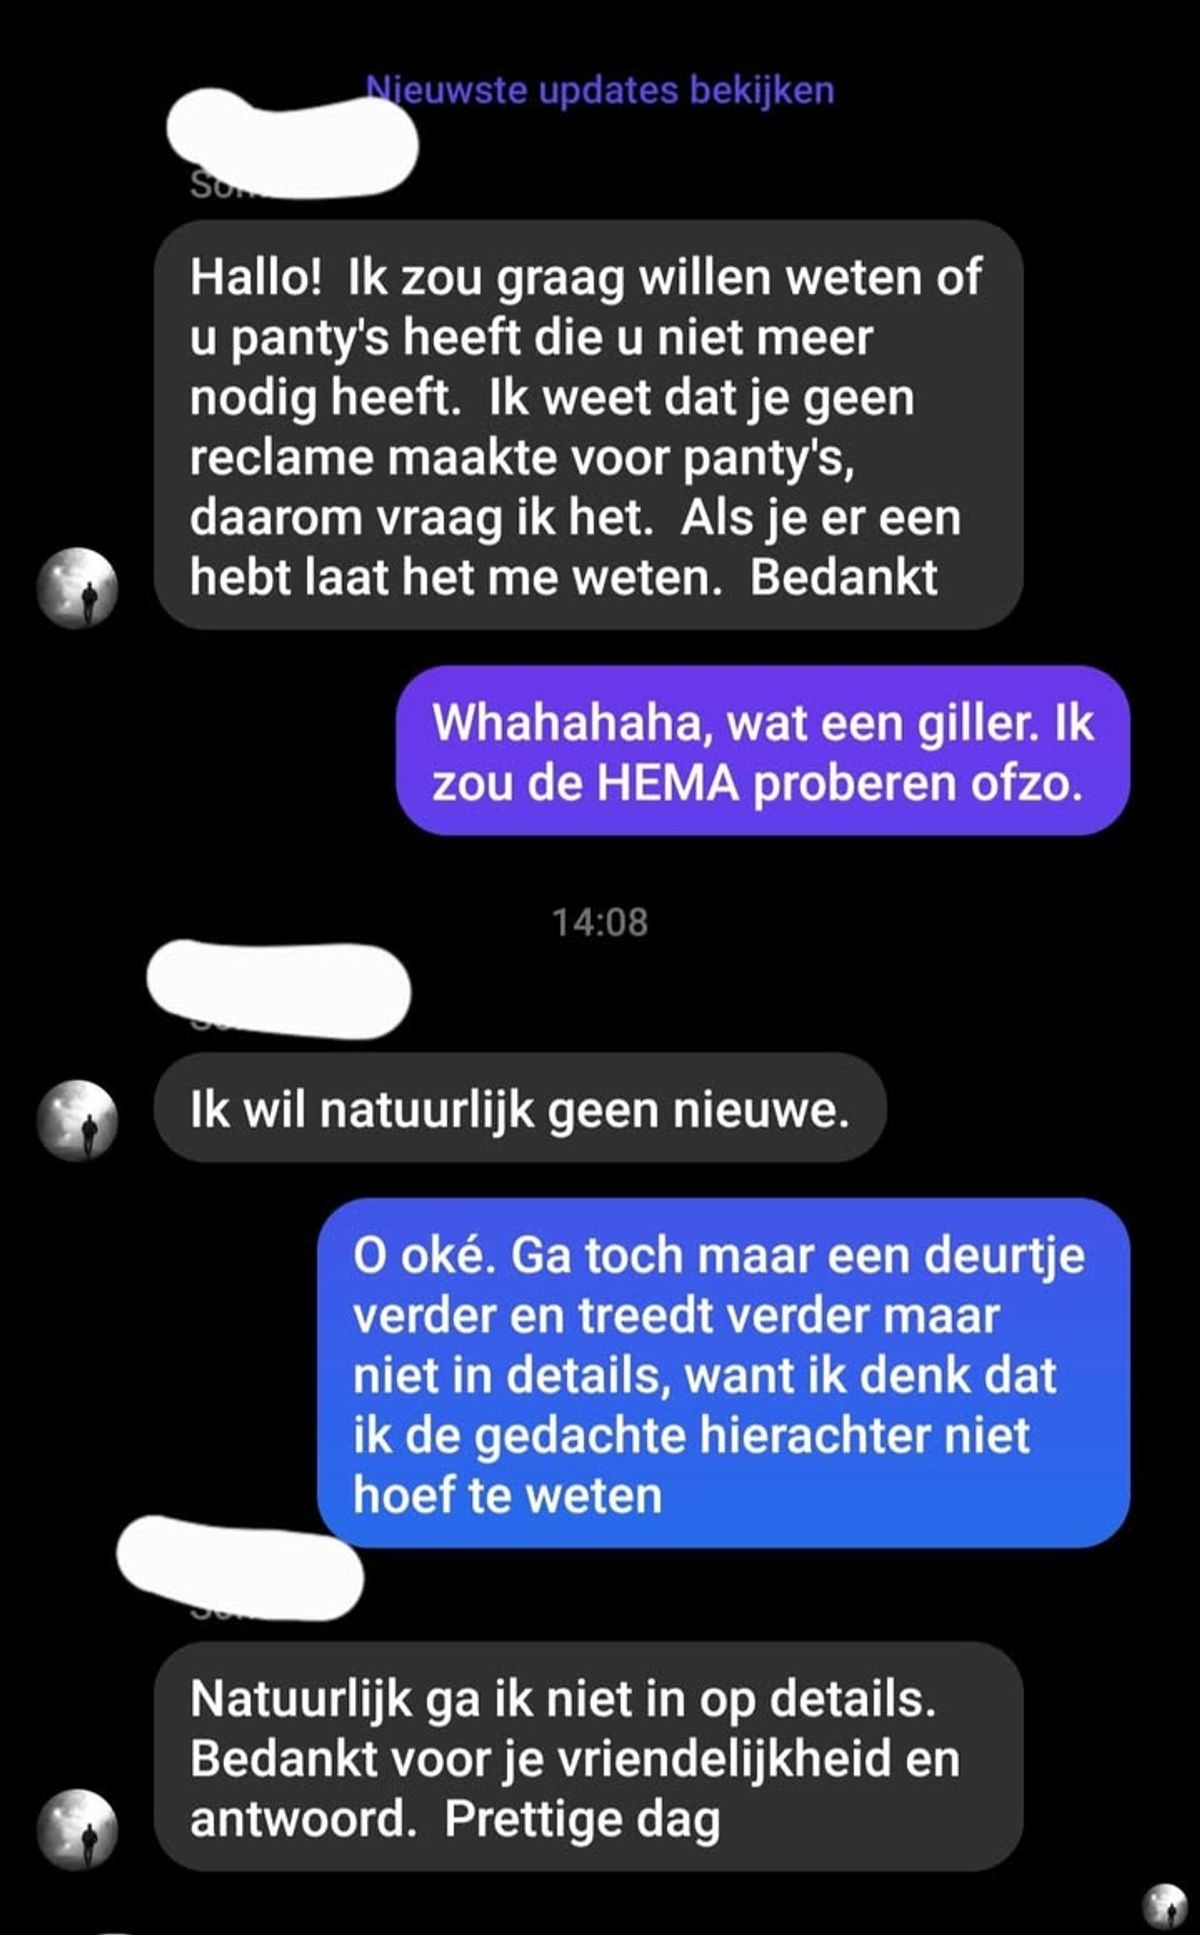Select the blue "O oké. Ga toch maar" bubble
1200x1935 pixels.
pos(724,1373)
